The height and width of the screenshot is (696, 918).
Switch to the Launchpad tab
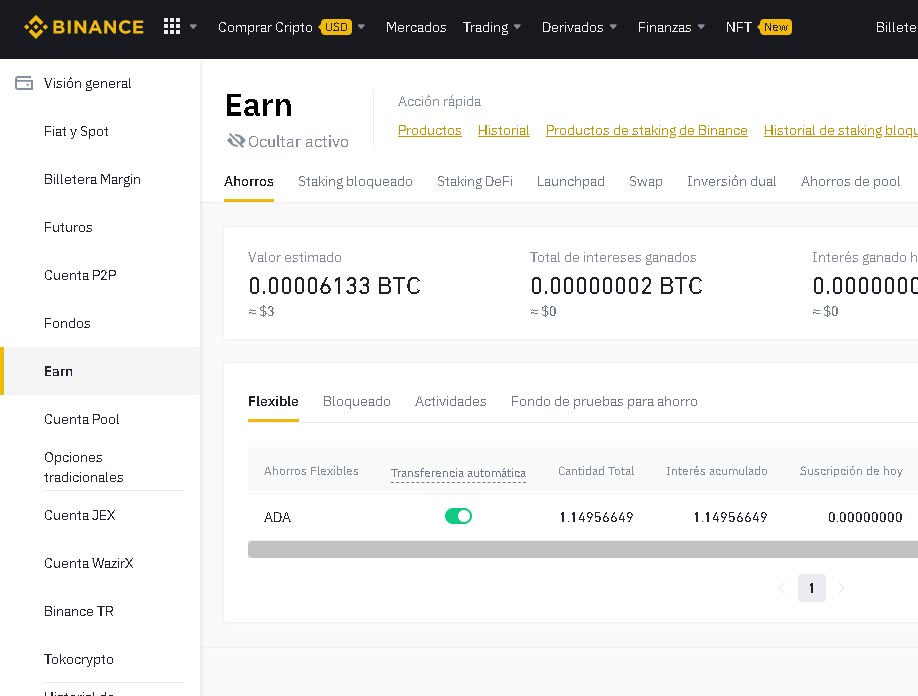point(570,181)
